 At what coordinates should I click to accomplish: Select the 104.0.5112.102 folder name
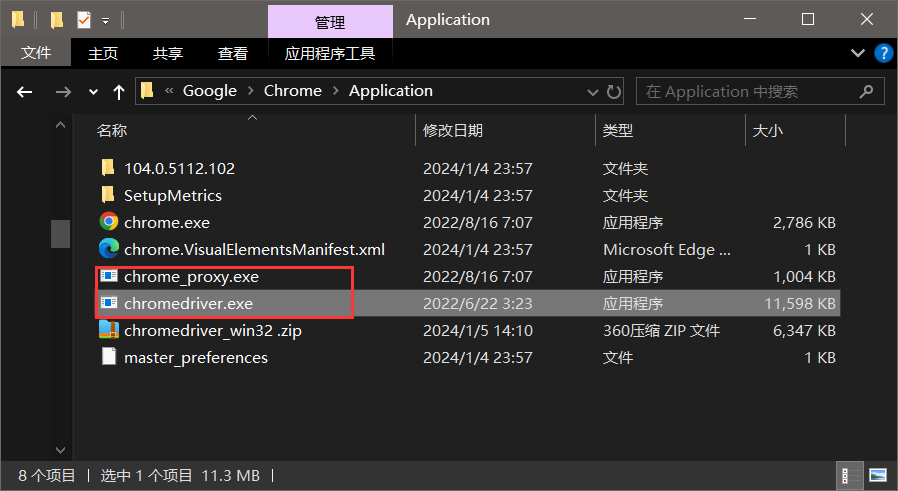(x=179, y=168)
